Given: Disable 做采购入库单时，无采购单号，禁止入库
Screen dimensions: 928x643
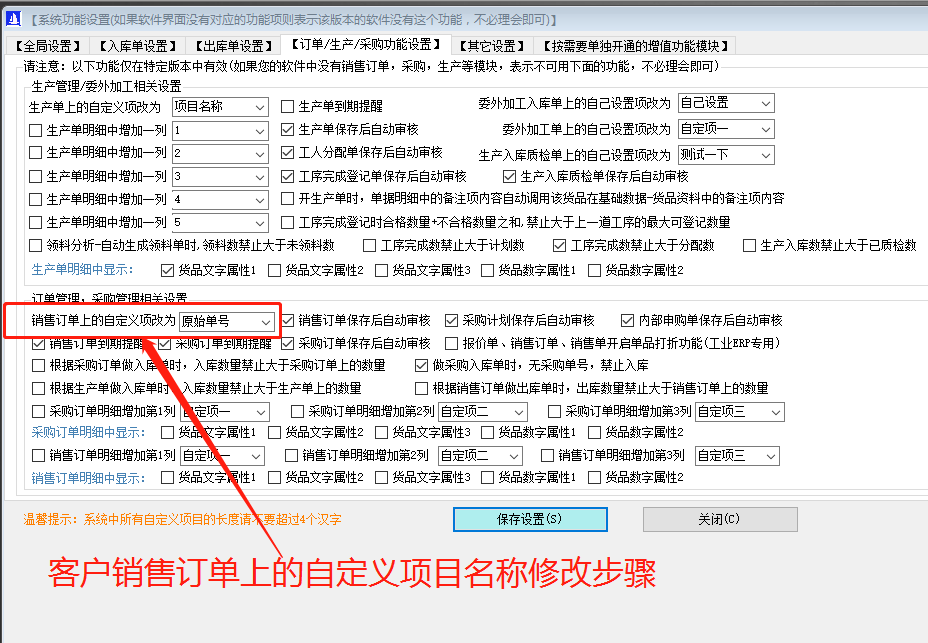Looking at the screenshot, I should click(x=421, y=364).
